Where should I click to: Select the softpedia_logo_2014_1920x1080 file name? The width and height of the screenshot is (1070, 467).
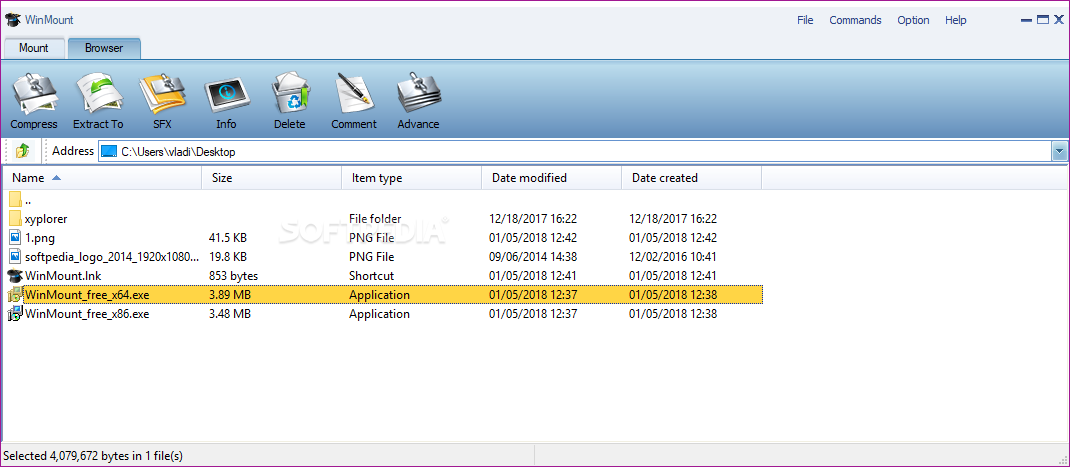click(113, 257)
